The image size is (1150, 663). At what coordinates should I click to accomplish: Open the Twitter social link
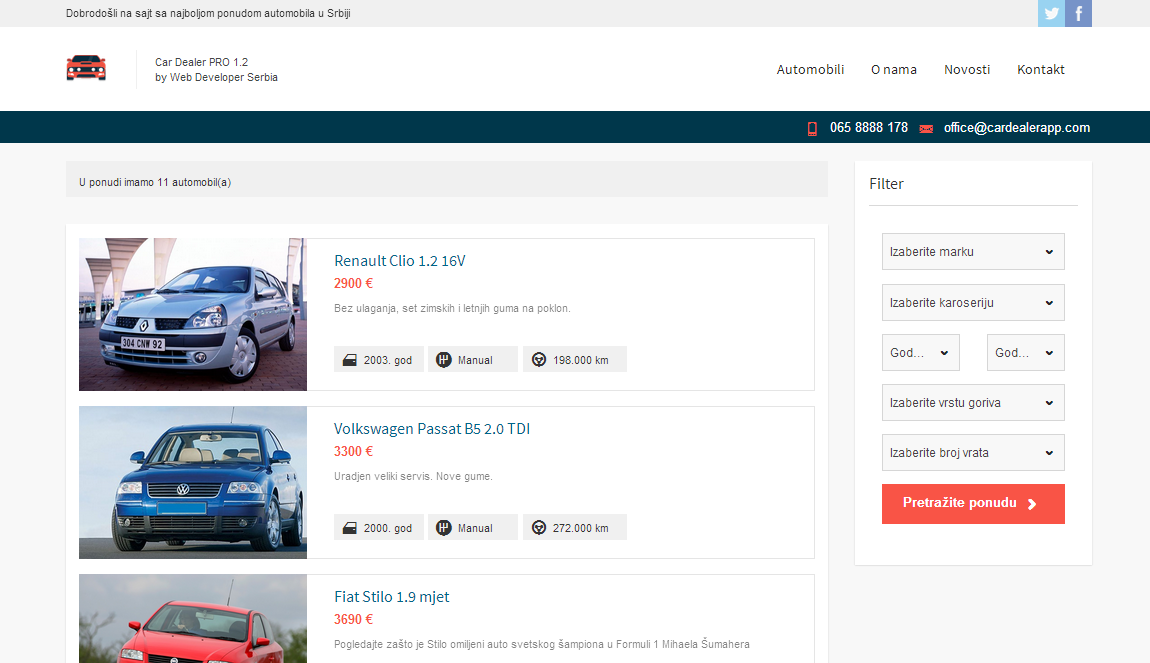1051,13
